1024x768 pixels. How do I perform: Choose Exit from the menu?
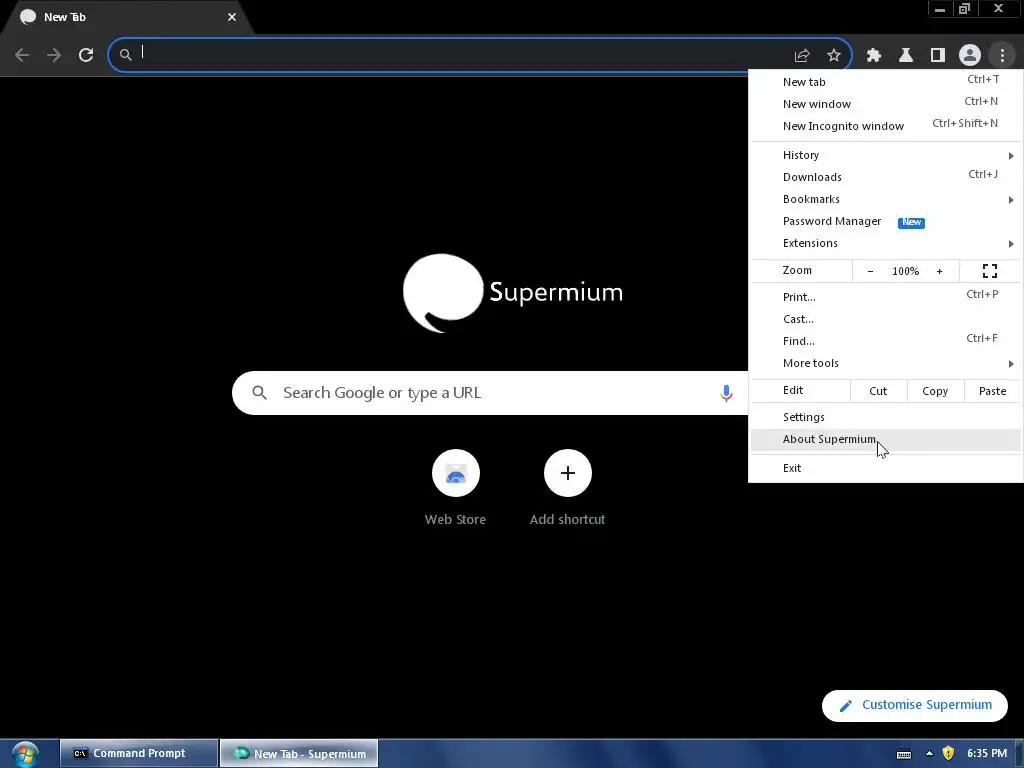pyautogui.click(x=886, y=468)
